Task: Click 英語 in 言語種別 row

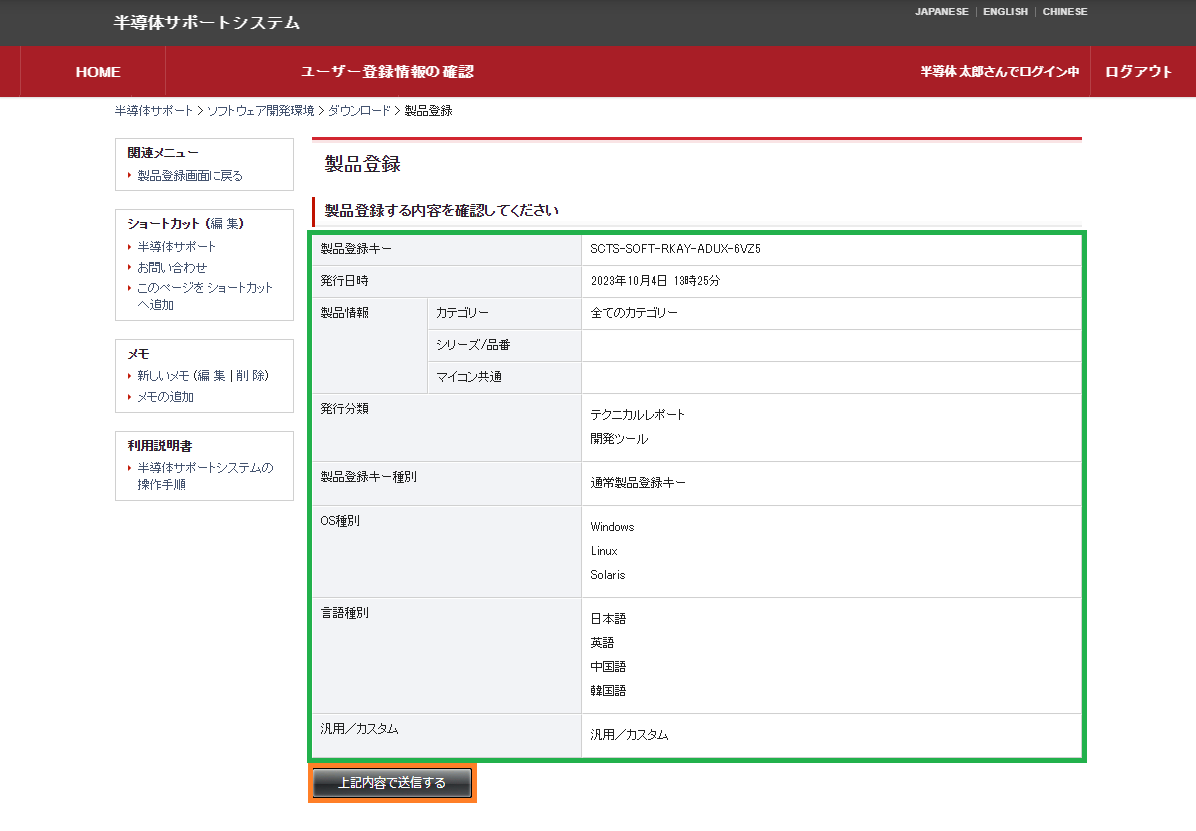Action: point(602,643)
